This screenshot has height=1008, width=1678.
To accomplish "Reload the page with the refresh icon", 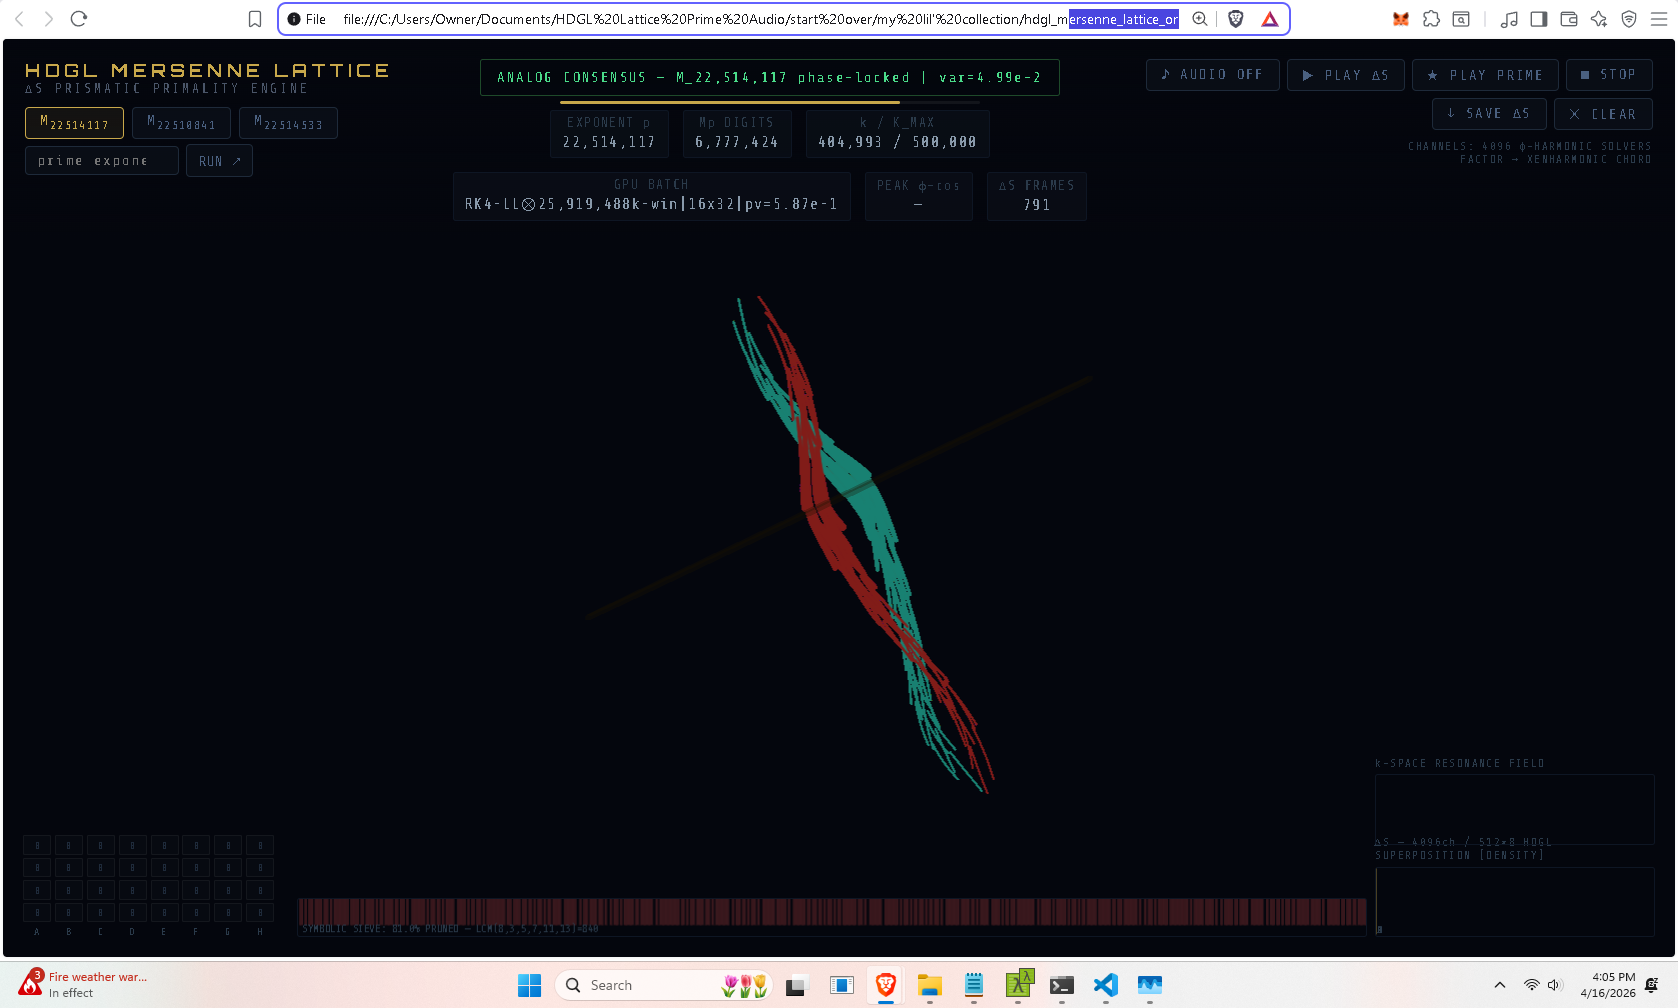I will (x=79, y=19).
